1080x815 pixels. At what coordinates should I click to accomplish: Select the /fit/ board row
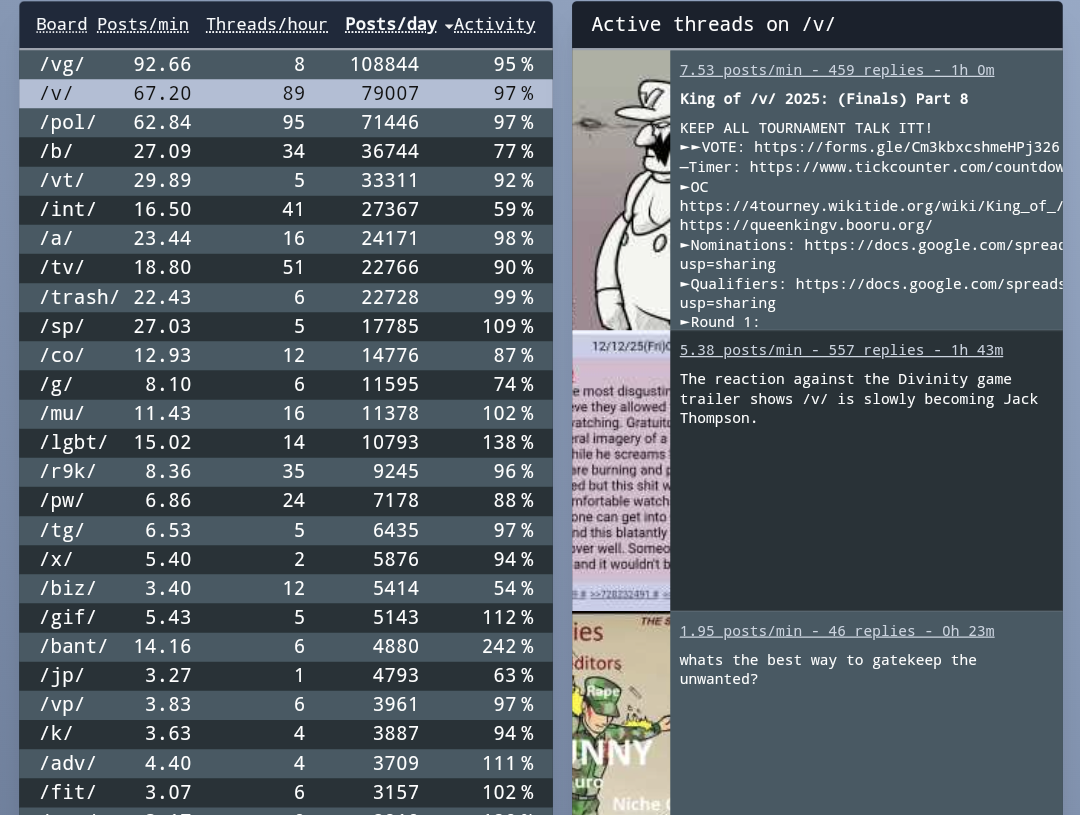tap(286, 792)
